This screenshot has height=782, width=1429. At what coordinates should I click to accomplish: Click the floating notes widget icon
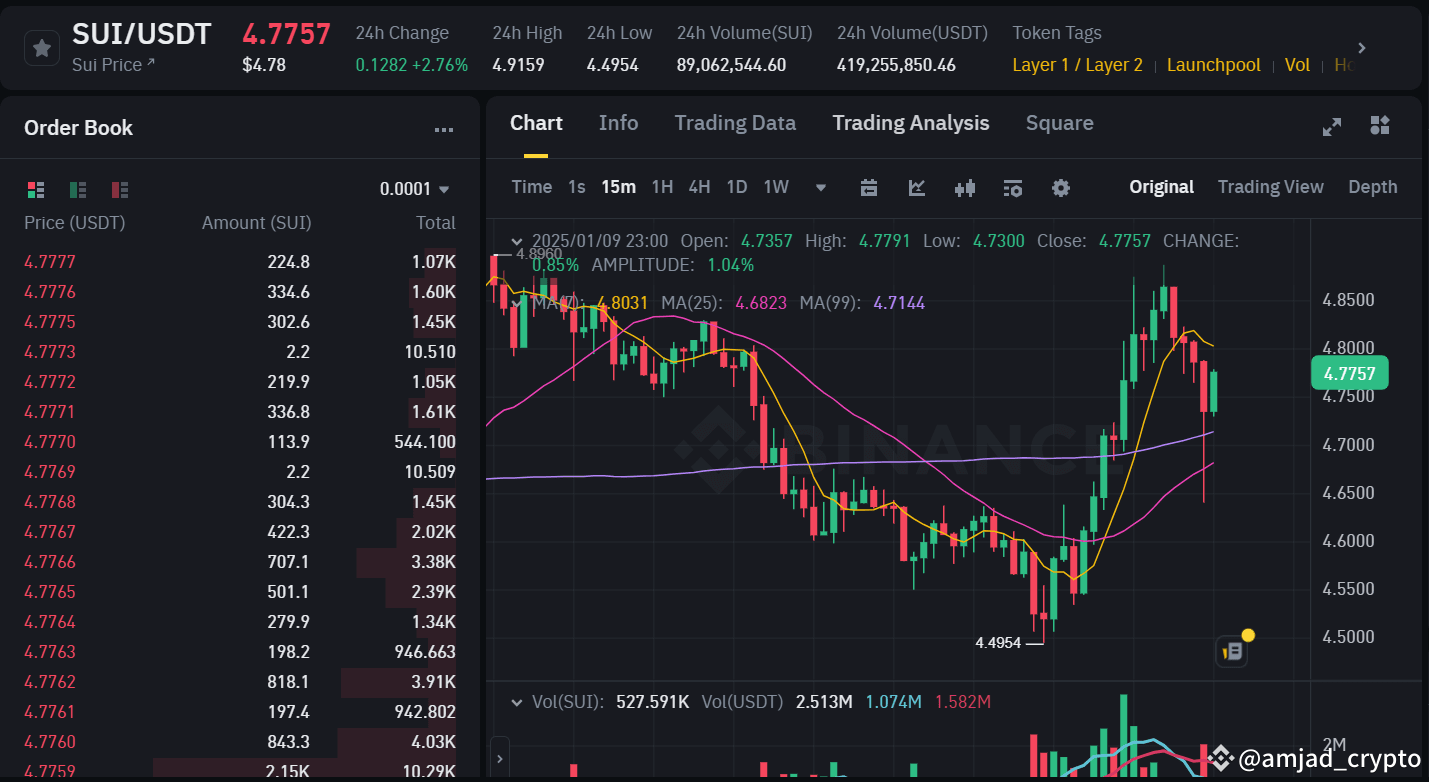pyautogui.click(x=1233, y=652)
